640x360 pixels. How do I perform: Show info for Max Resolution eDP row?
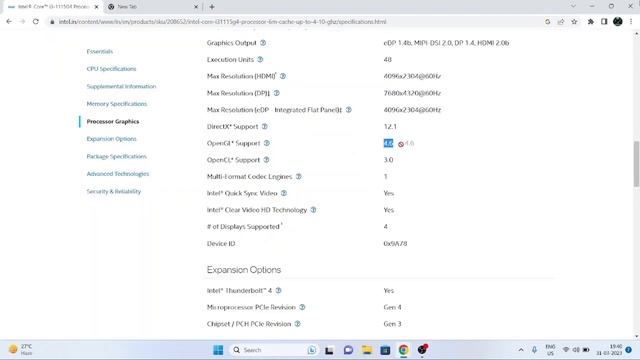349,110
